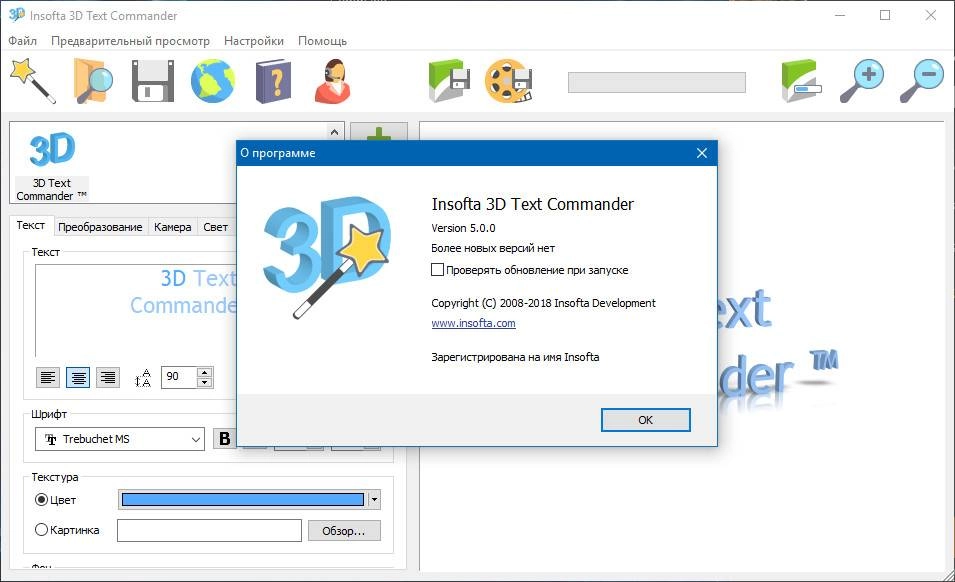Image resolution: width=955 pixels, height=582 pixels.
Task: Click the green image size icon
Action: pyautogui.click(x=801, y=80)
